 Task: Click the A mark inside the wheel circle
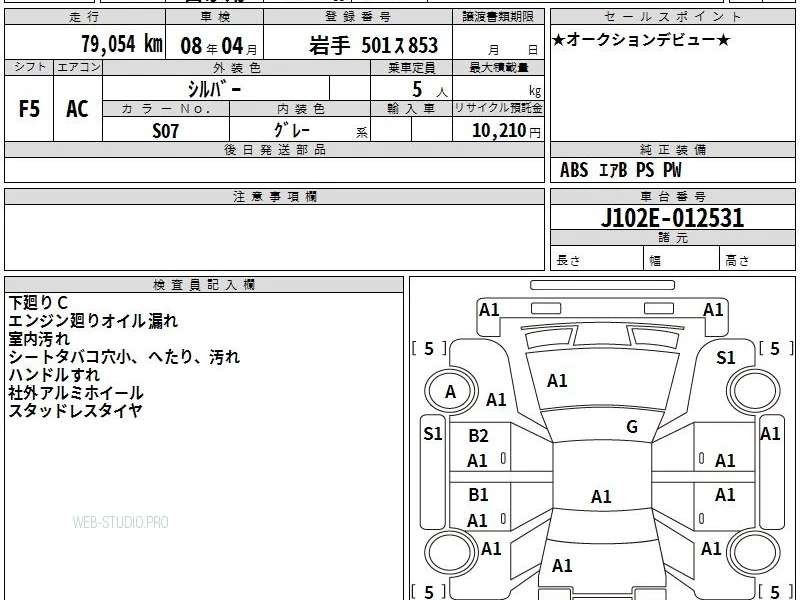tap(450, 392)
